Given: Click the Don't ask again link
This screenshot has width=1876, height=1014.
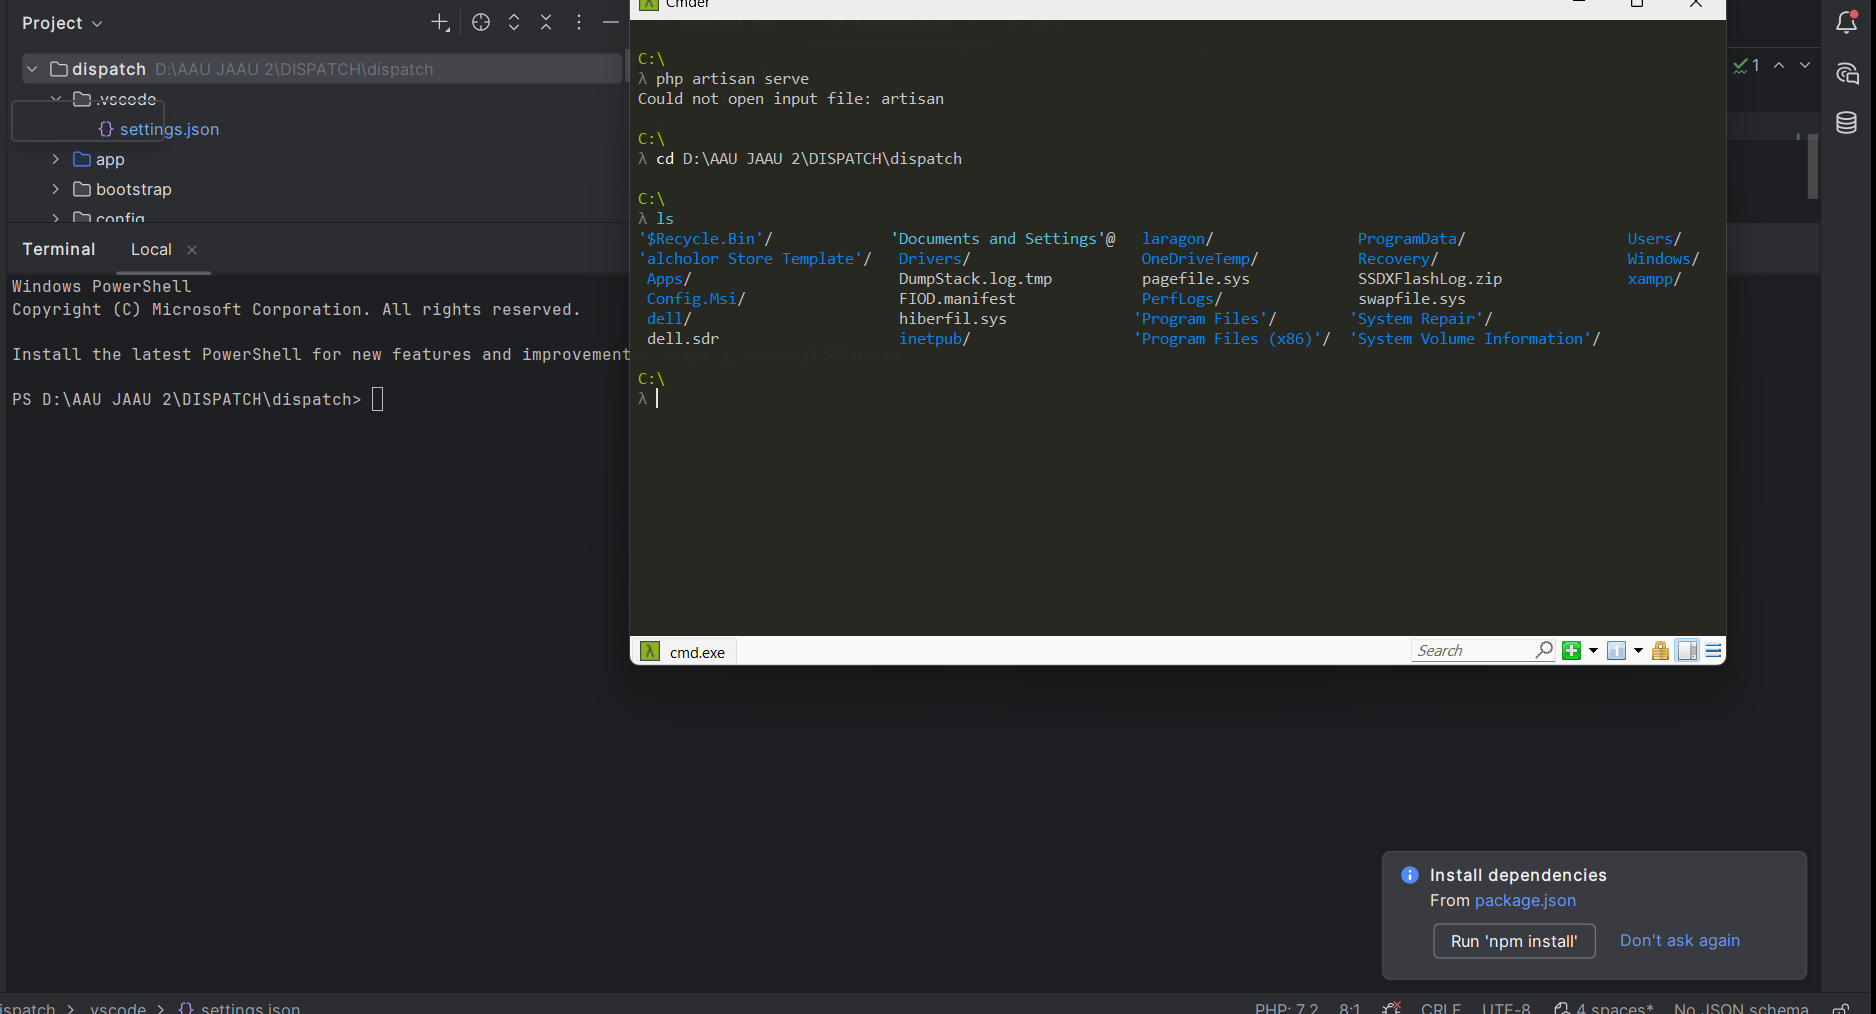Looking at the screenshot, I should pos(1679,941).
